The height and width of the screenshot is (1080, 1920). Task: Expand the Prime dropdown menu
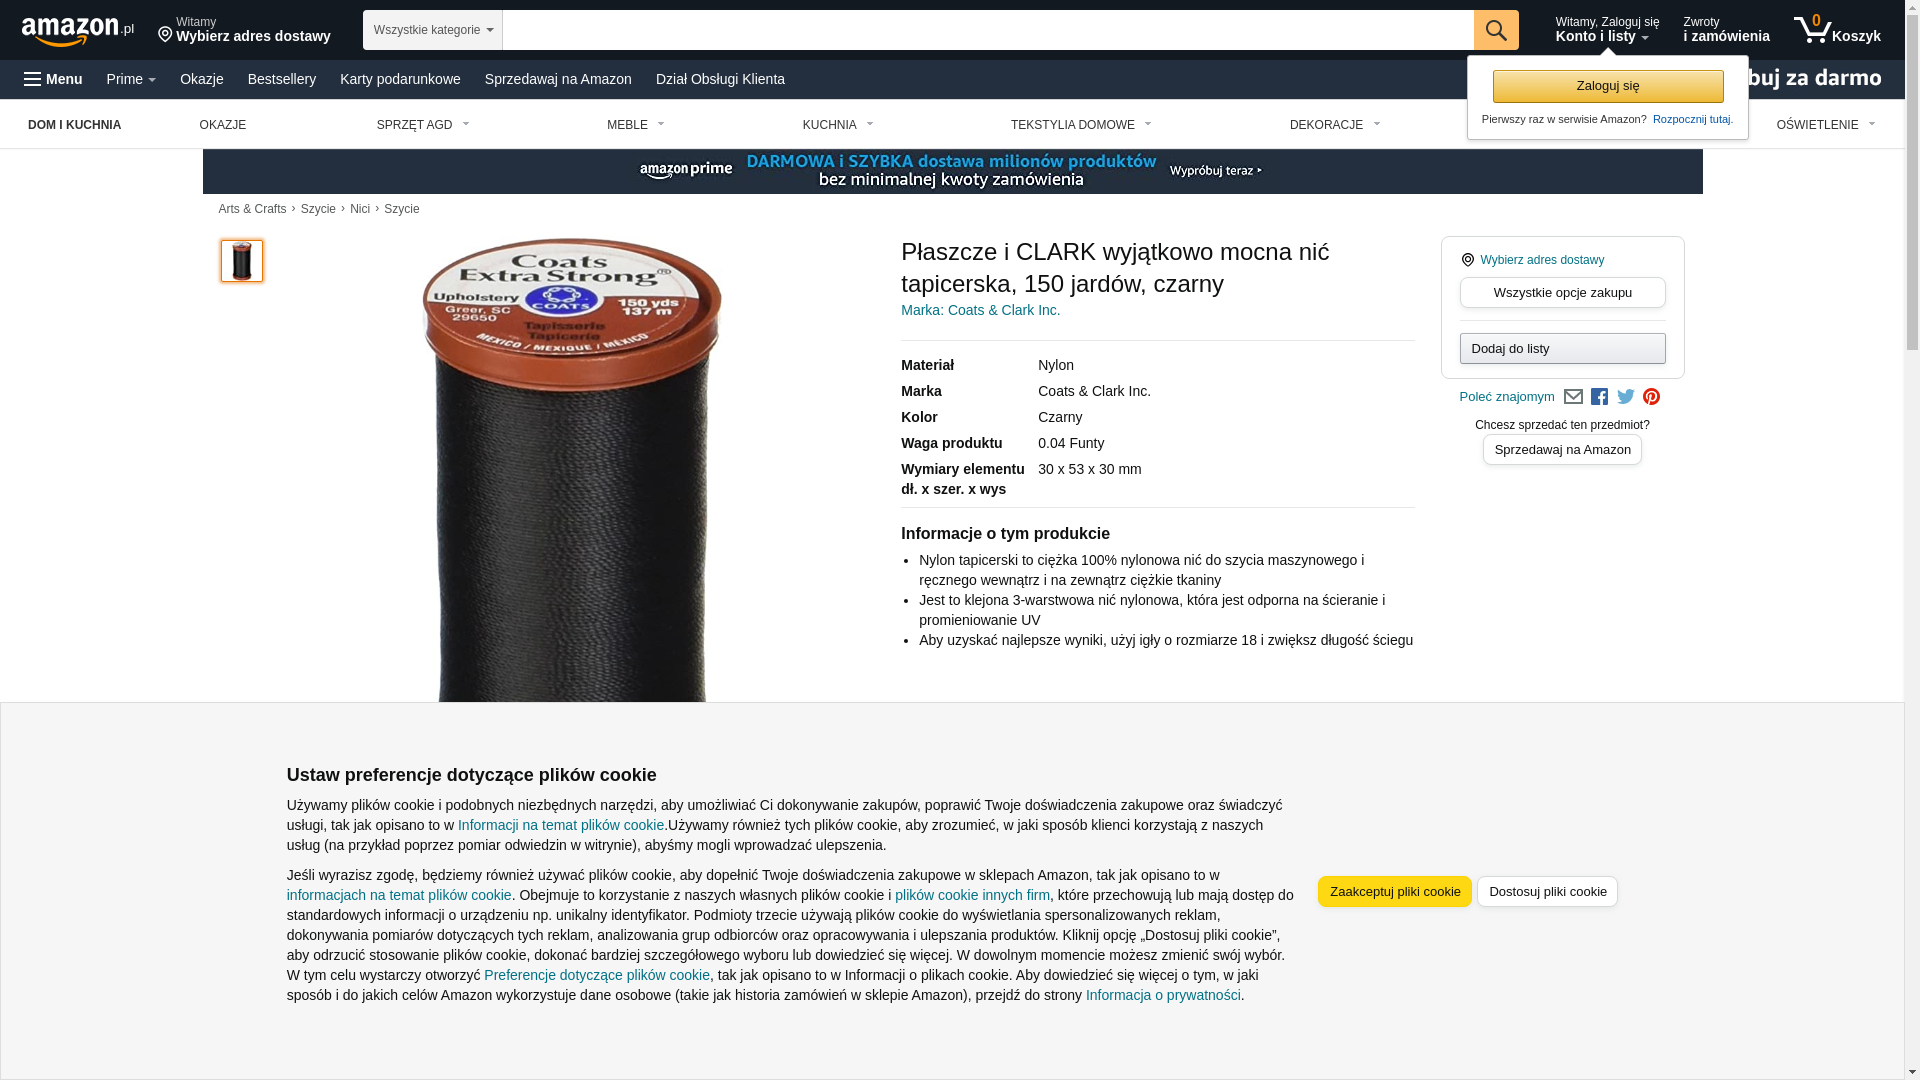[x=131, y=79]
